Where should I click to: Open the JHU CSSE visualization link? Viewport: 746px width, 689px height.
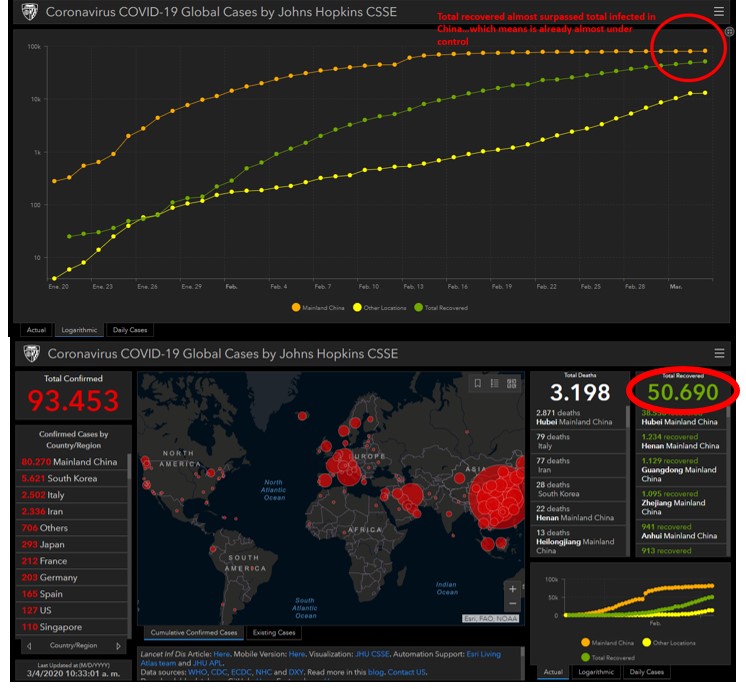372,654
